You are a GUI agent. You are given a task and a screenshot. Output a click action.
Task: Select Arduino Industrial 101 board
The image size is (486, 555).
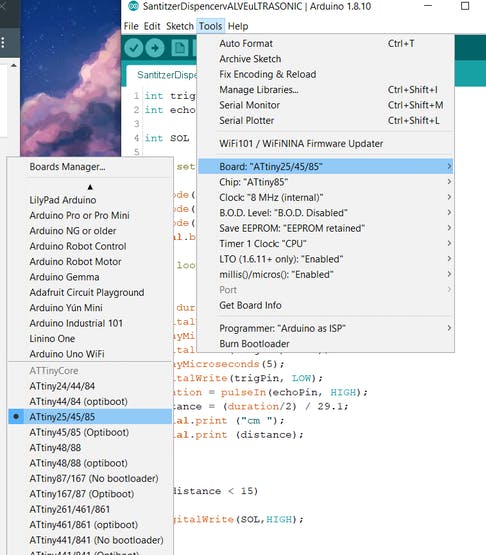tap(90, 323)
